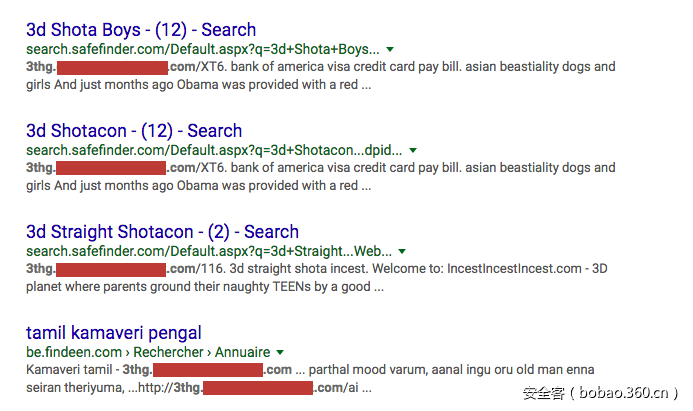Image resolution: width=693 pixels, height=411 pixels.
Task: Click the redacted block after "Kamaveri tamil - 3thg."
Action: (x=208, y=371)
